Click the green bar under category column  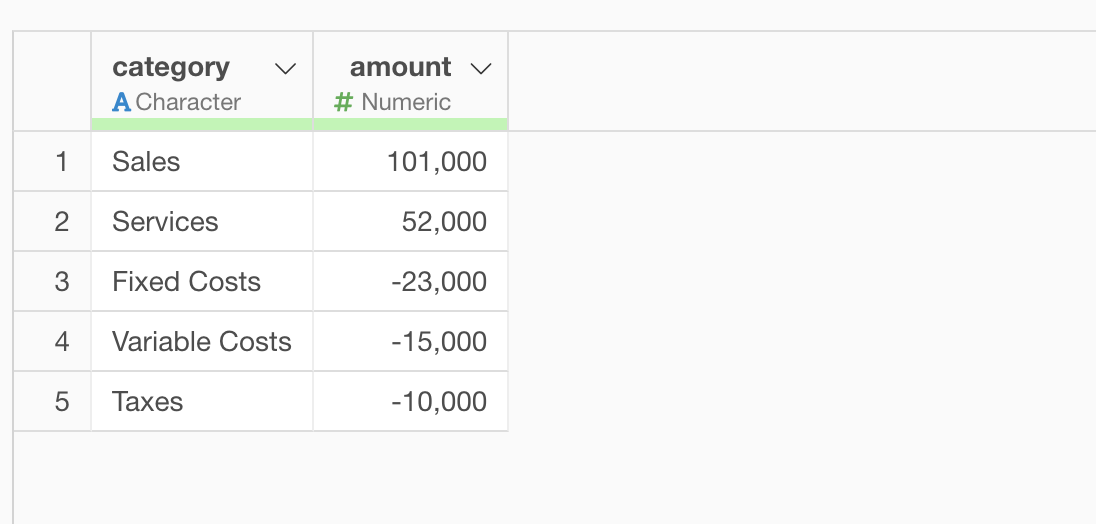202,124
